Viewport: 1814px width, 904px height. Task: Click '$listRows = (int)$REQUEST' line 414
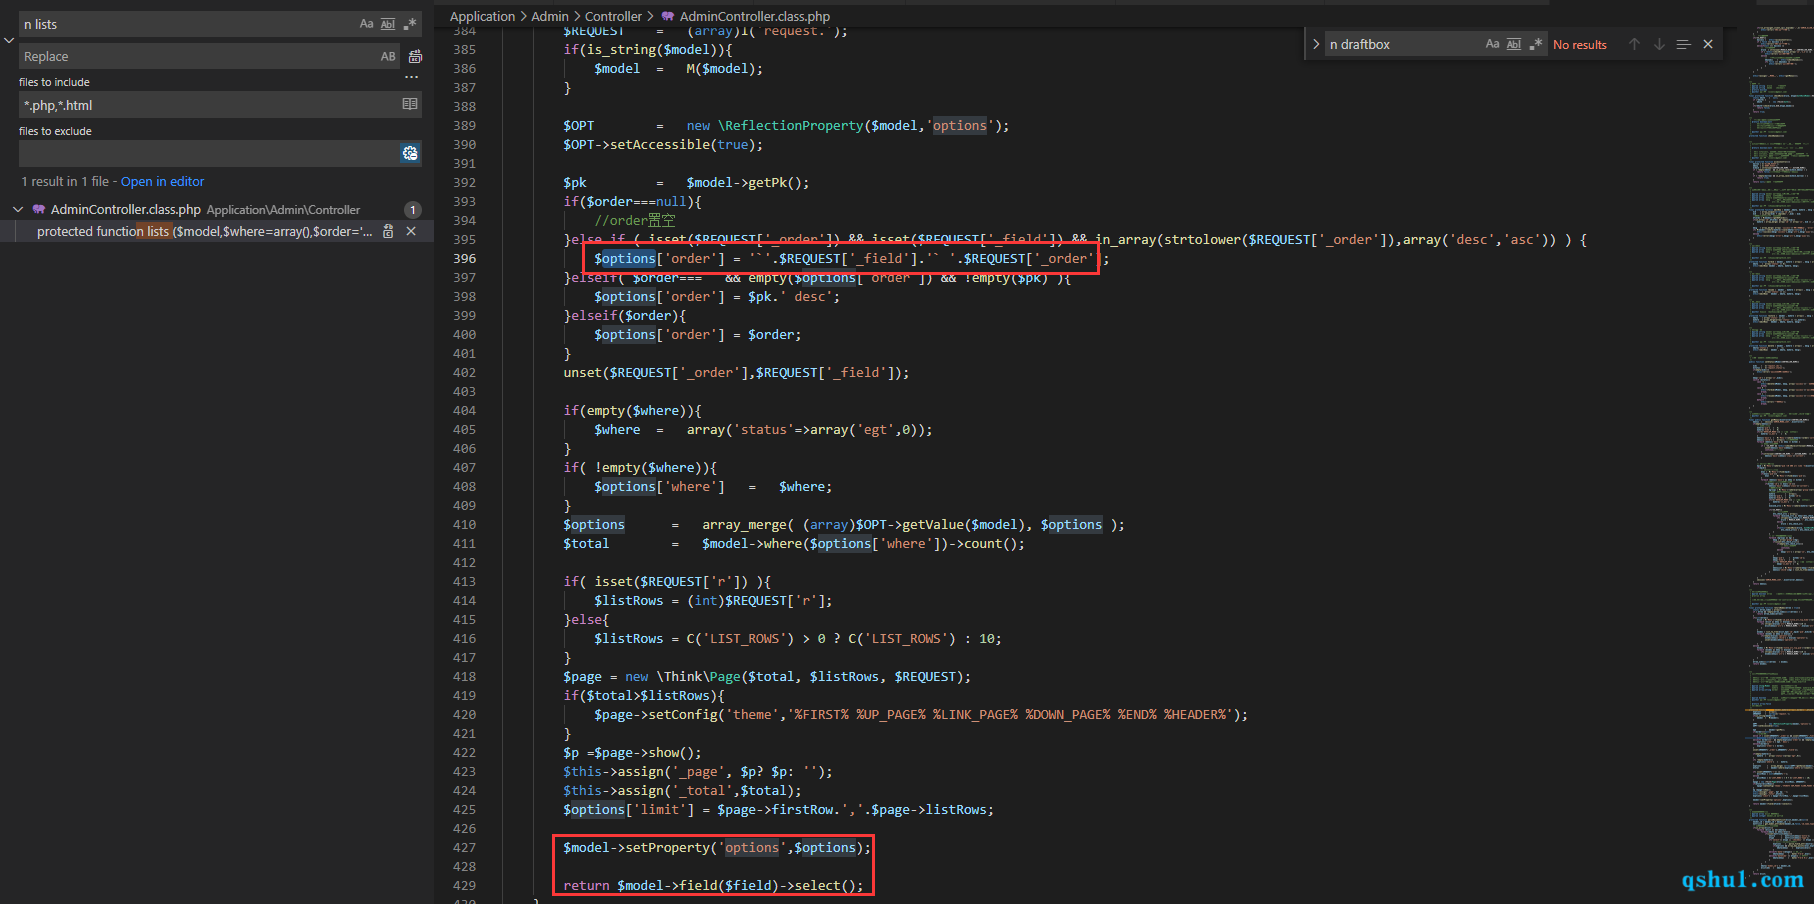click(x=713, y=601)
